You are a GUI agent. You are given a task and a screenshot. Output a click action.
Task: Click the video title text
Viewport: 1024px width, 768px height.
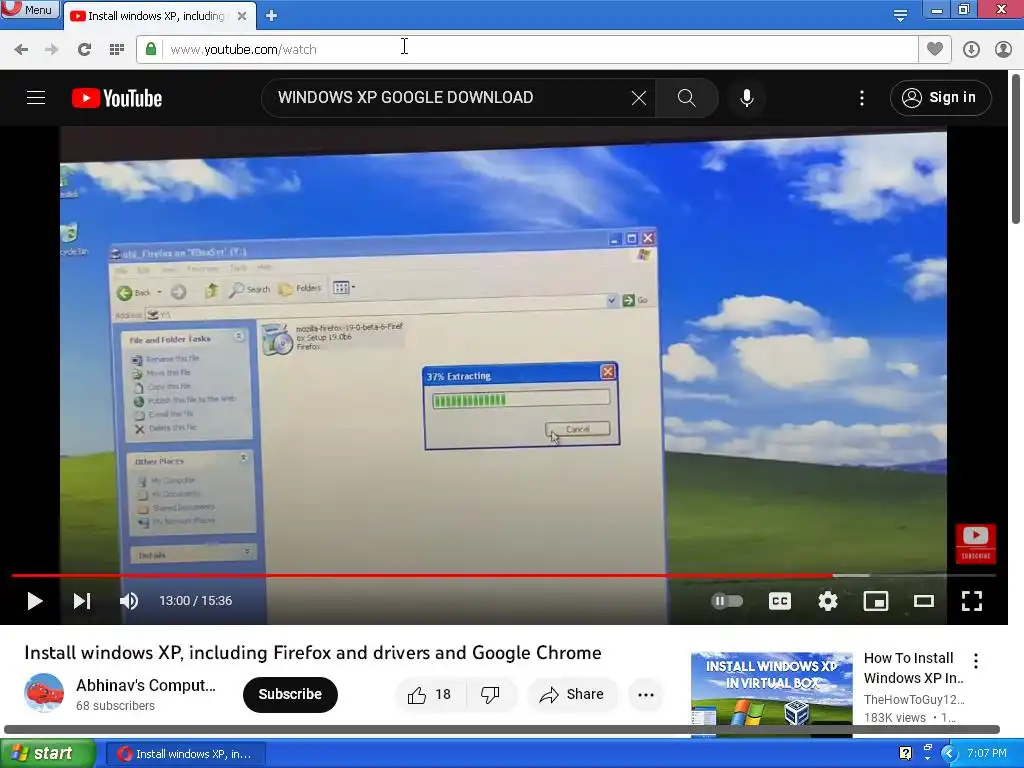313,653
